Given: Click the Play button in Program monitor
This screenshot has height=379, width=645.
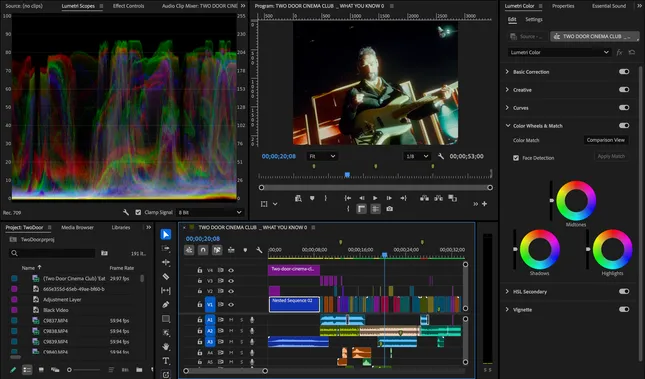Looking at the screenshot, I should click(x=375, y=198).
